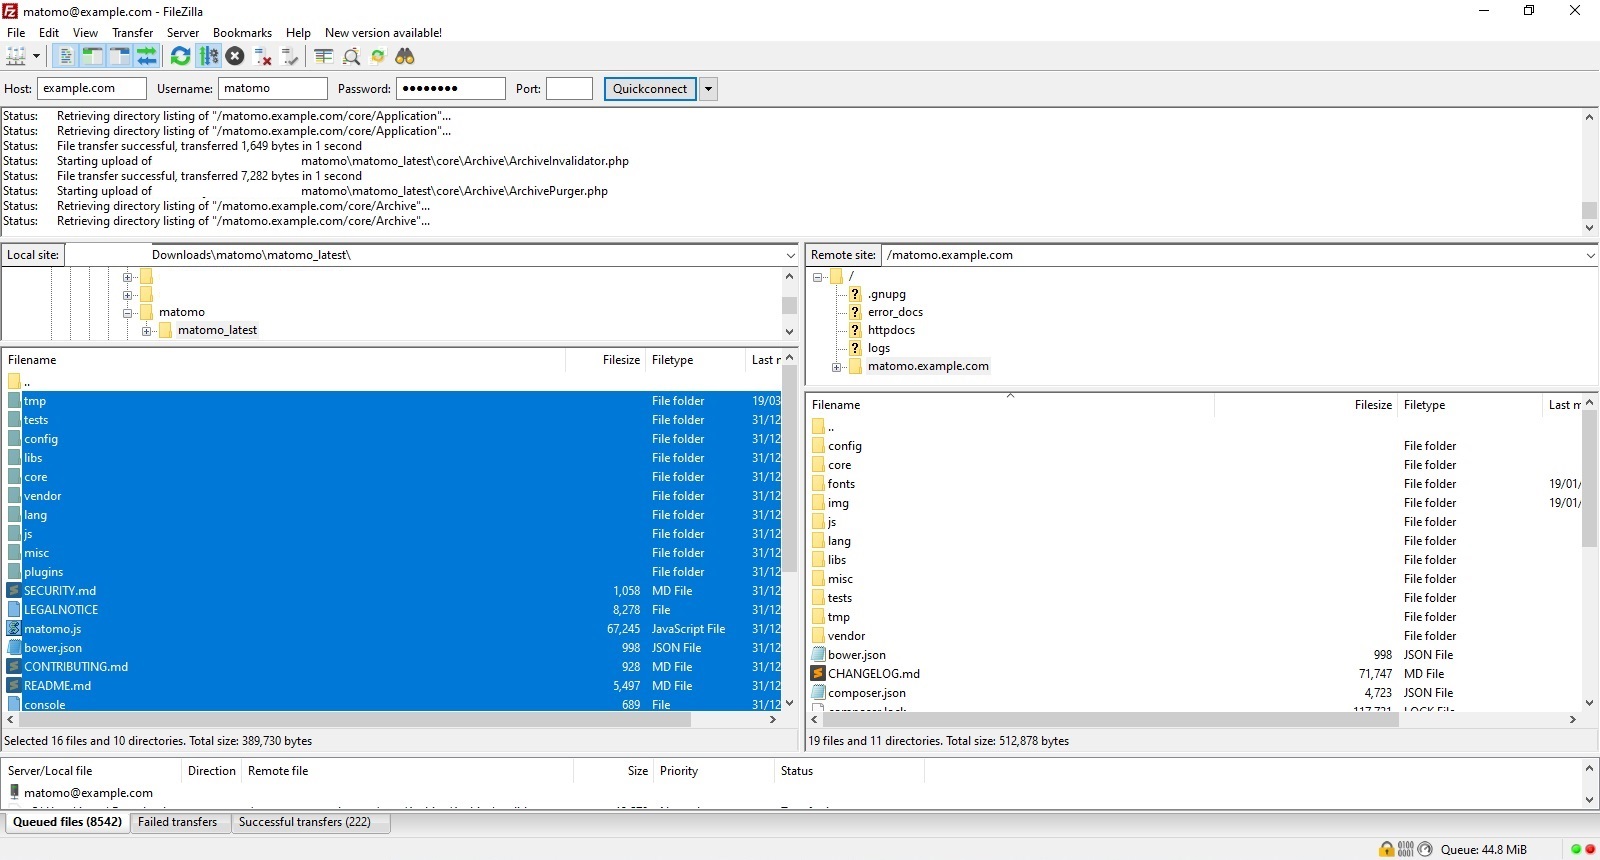The width and height of the screenshot is (1600, 860).
Task: Open the directory listing filters
Action: (x=323, y=57)
